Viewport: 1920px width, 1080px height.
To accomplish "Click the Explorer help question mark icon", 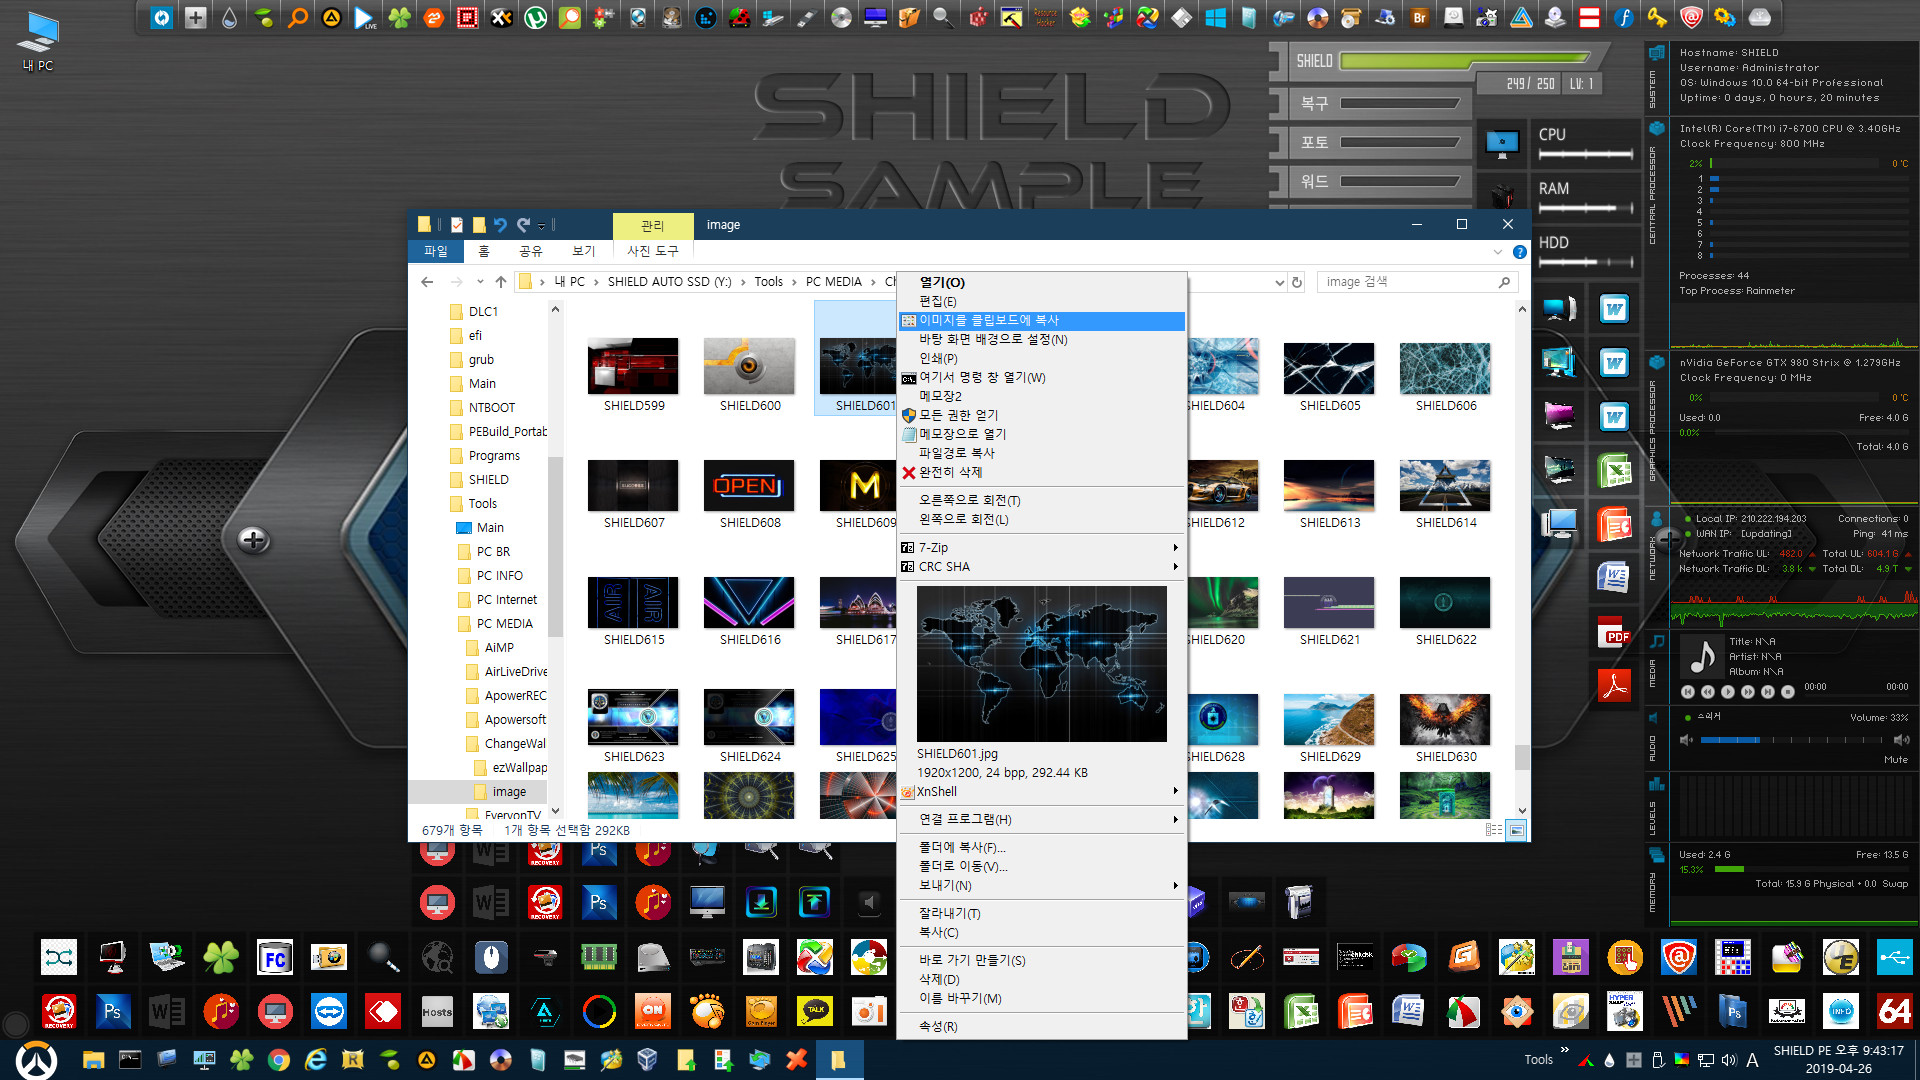I will [1519, 252].
